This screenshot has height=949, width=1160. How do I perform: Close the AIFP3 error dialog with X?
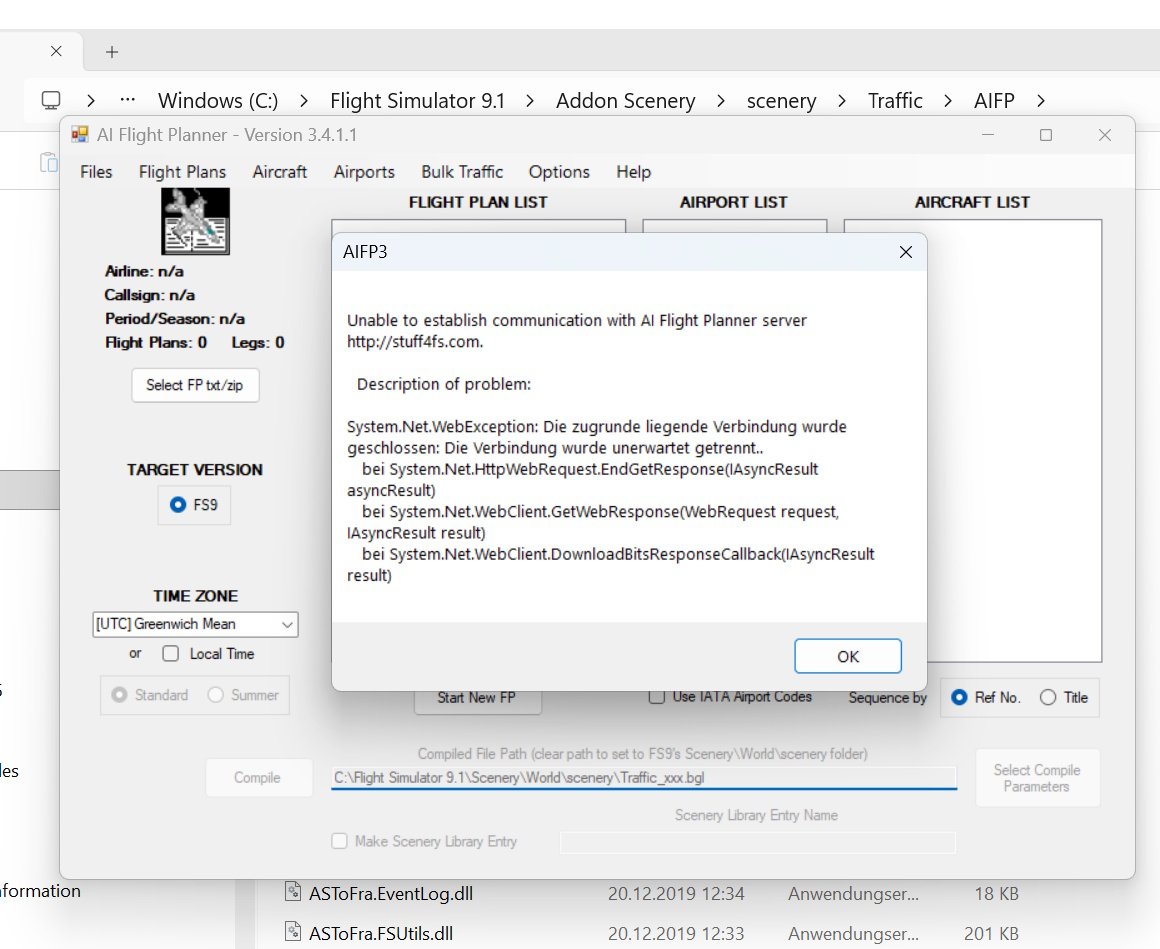pos(905,252)
